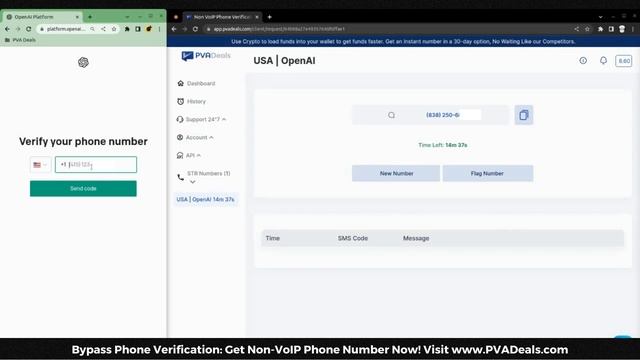Viewport: 640px width, 360px height.
Task: Reload the PVADeals page
Action: (196, 29)
